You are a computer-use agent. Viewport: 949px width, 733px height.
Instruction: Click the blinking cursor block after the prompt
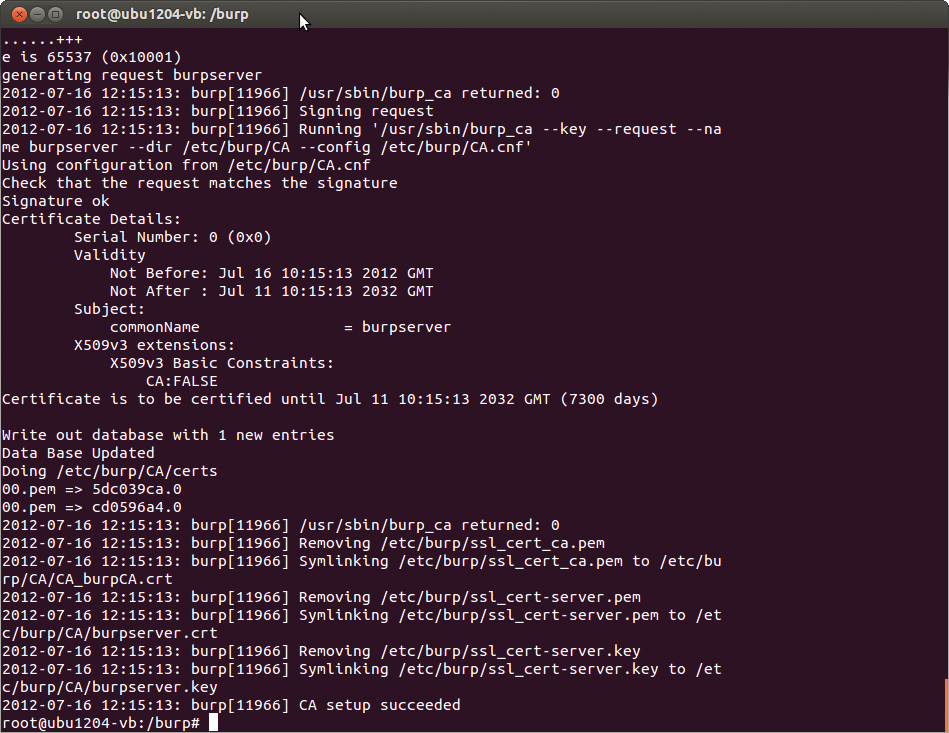[213, 722]
